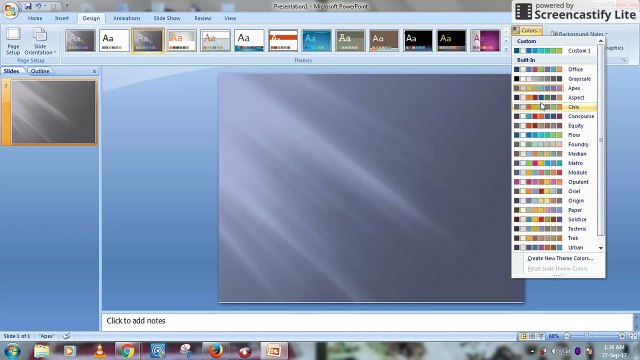
Task: Click the notes area to add notes
Action: pos(367,321)
